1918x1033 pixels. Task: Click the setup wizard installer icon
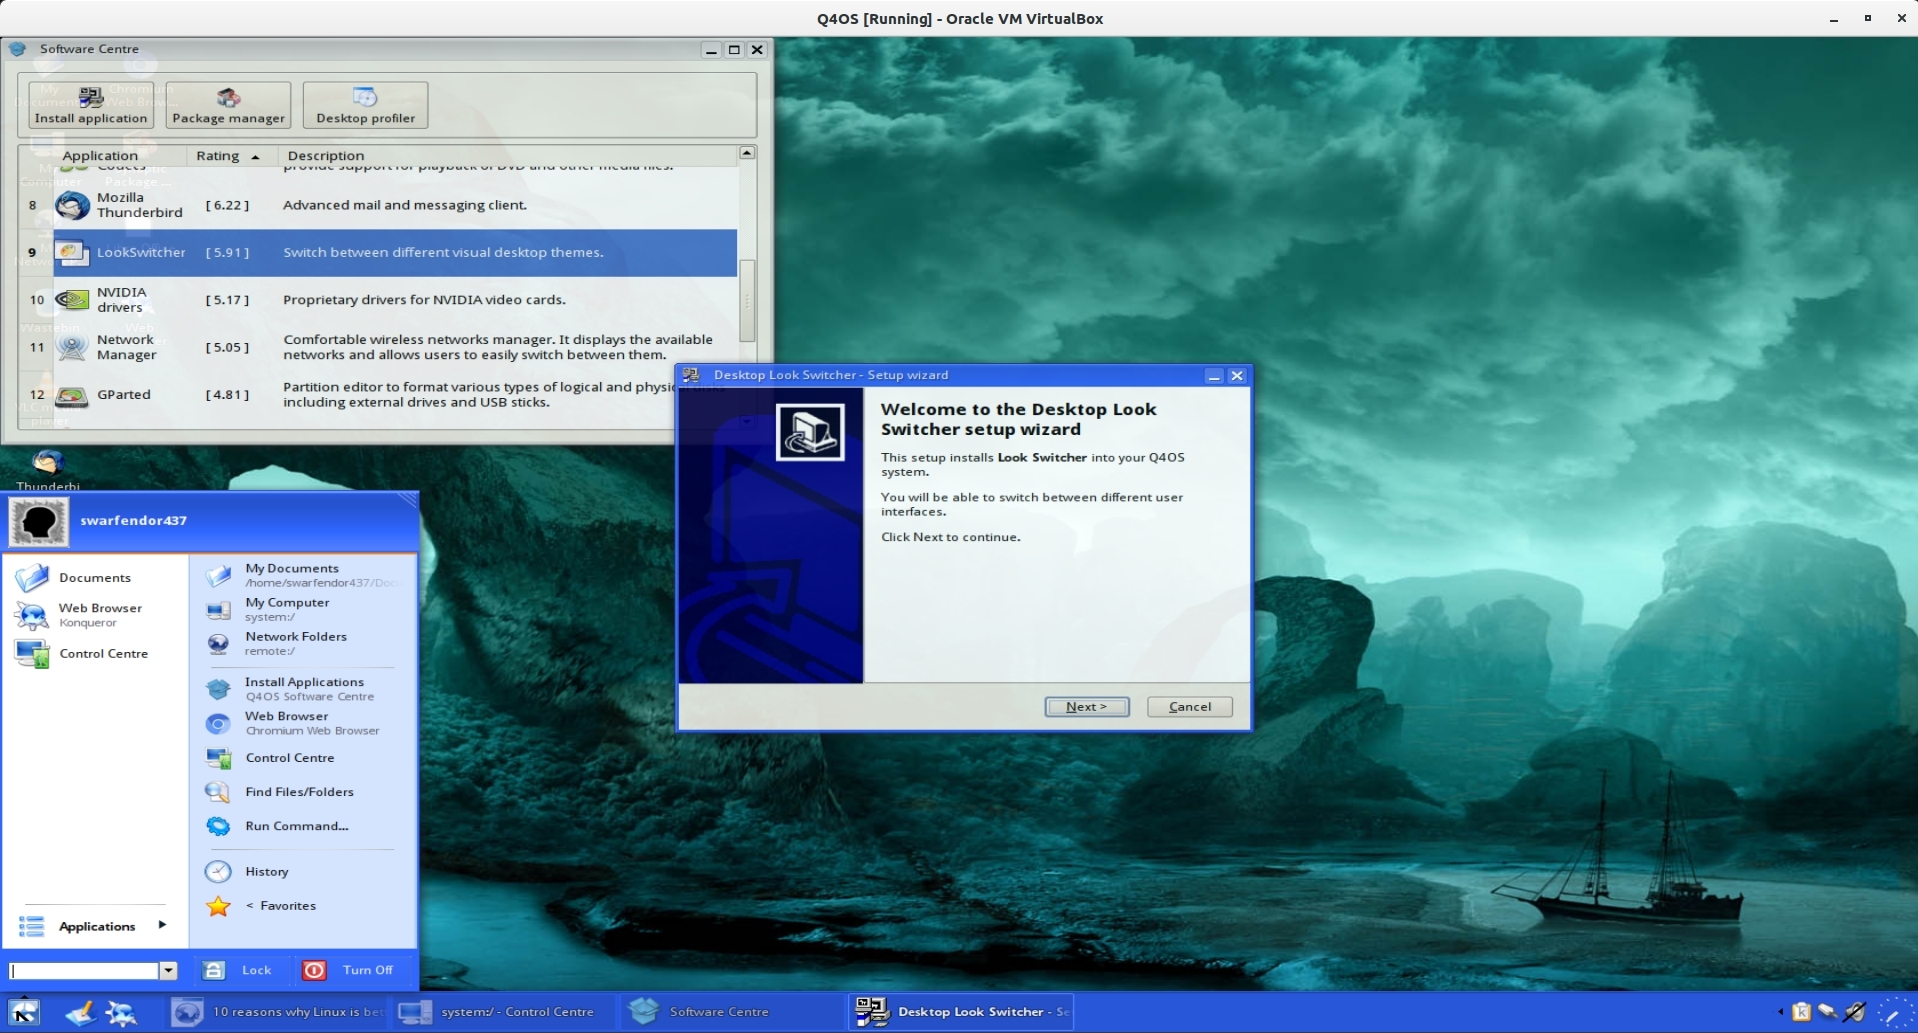click(x=810, y=432)
